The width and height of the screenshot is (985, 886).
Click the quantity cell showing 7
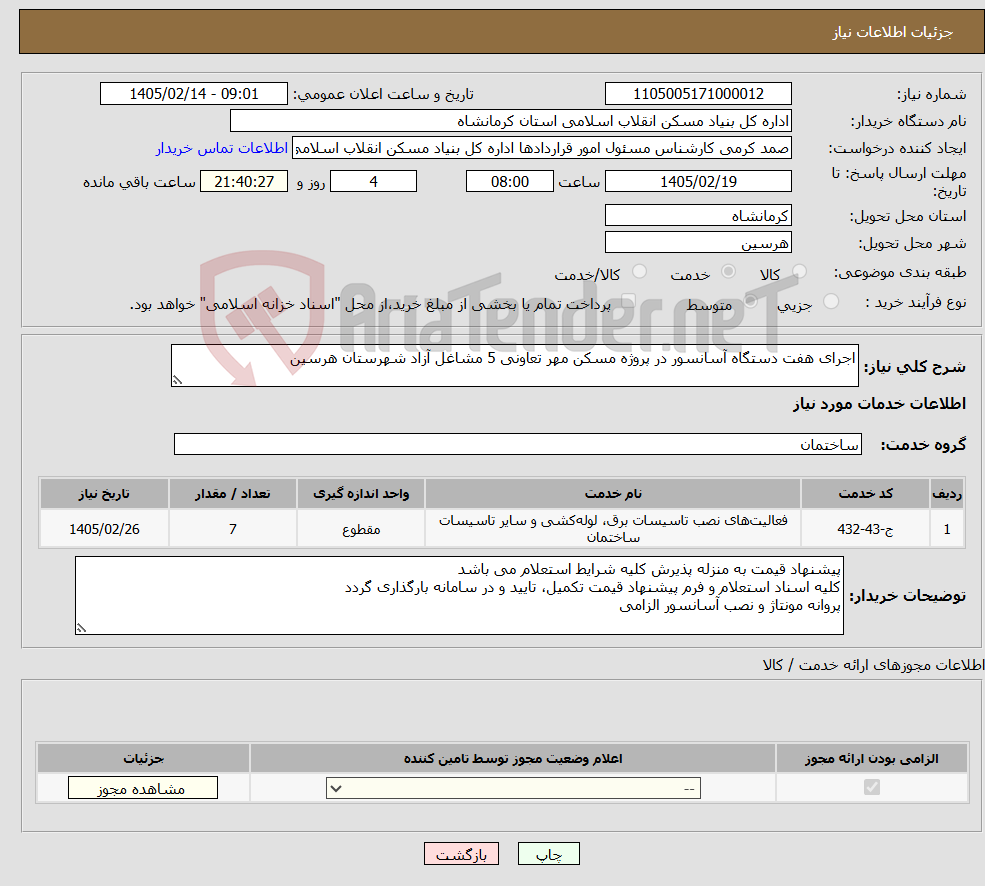pyautogui.click(x=232, y=528)
